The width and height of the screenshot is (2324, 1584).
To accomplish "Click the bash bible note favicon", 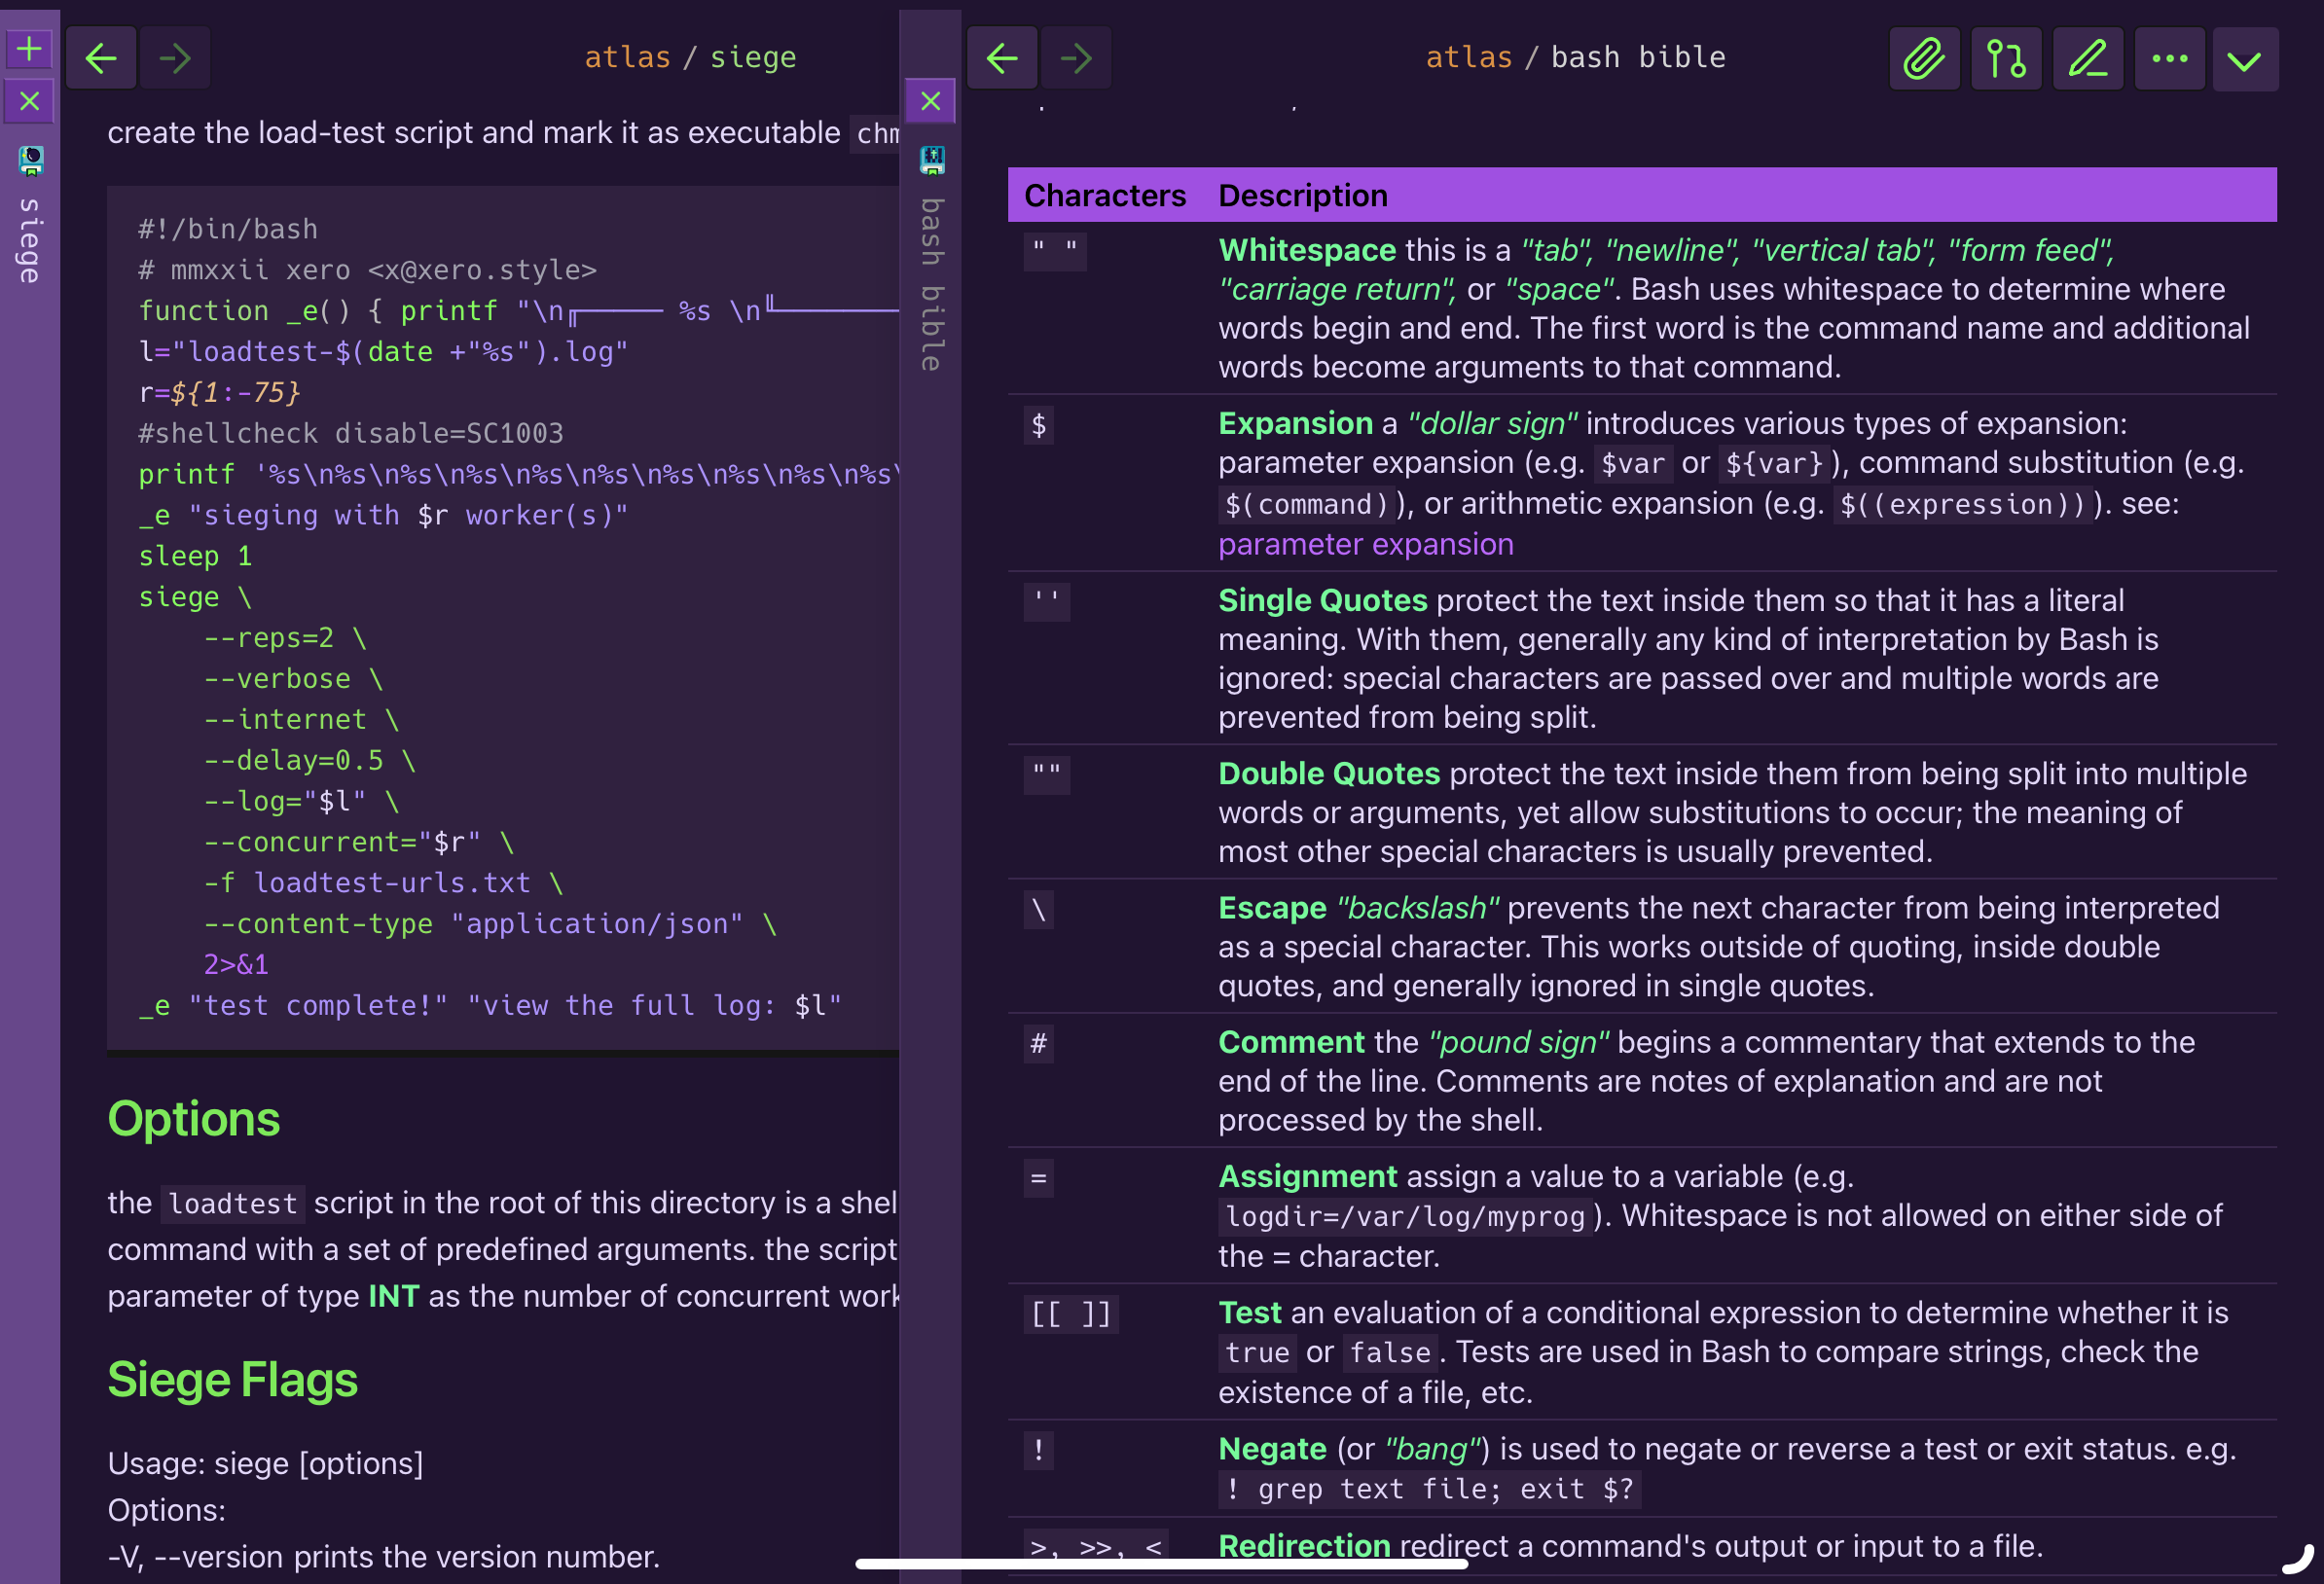I will (x=932, y=160).
